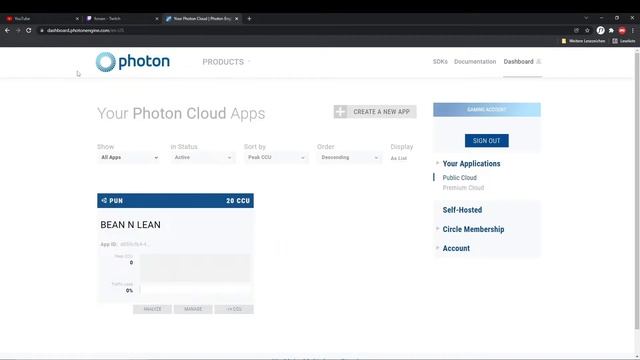Click the PUN icon on app card header
Viewport: 640px width, 360px height.
pos(104,200)
